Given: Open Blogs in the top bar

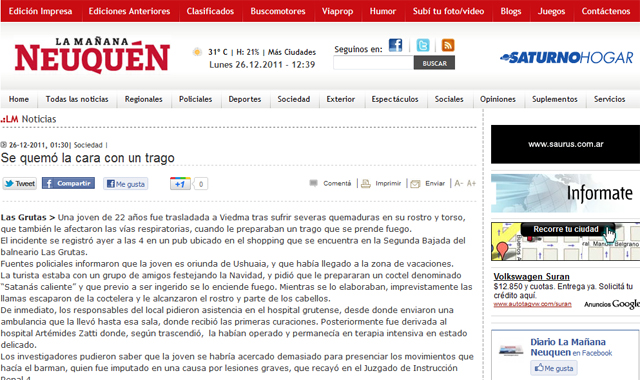Looking at the screenshot, I should (x=511, y=11).
